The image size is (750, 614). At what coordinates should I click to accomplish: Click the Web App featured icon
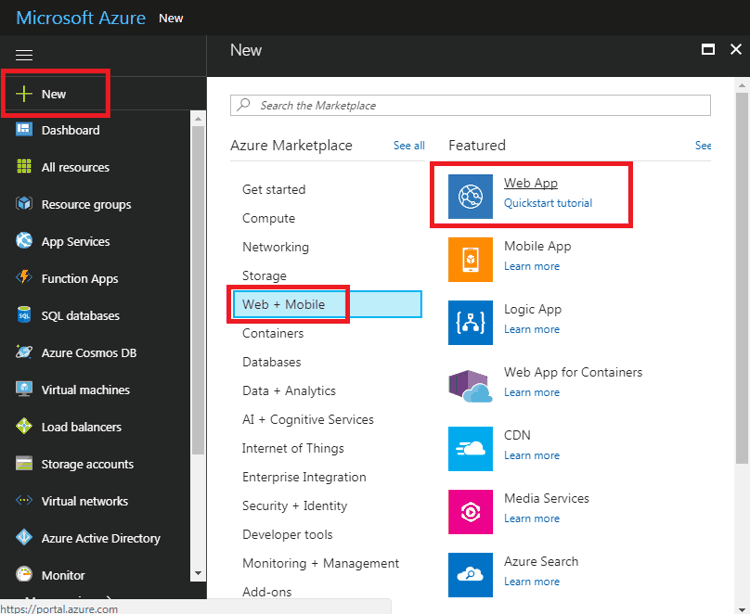(470, 196)
